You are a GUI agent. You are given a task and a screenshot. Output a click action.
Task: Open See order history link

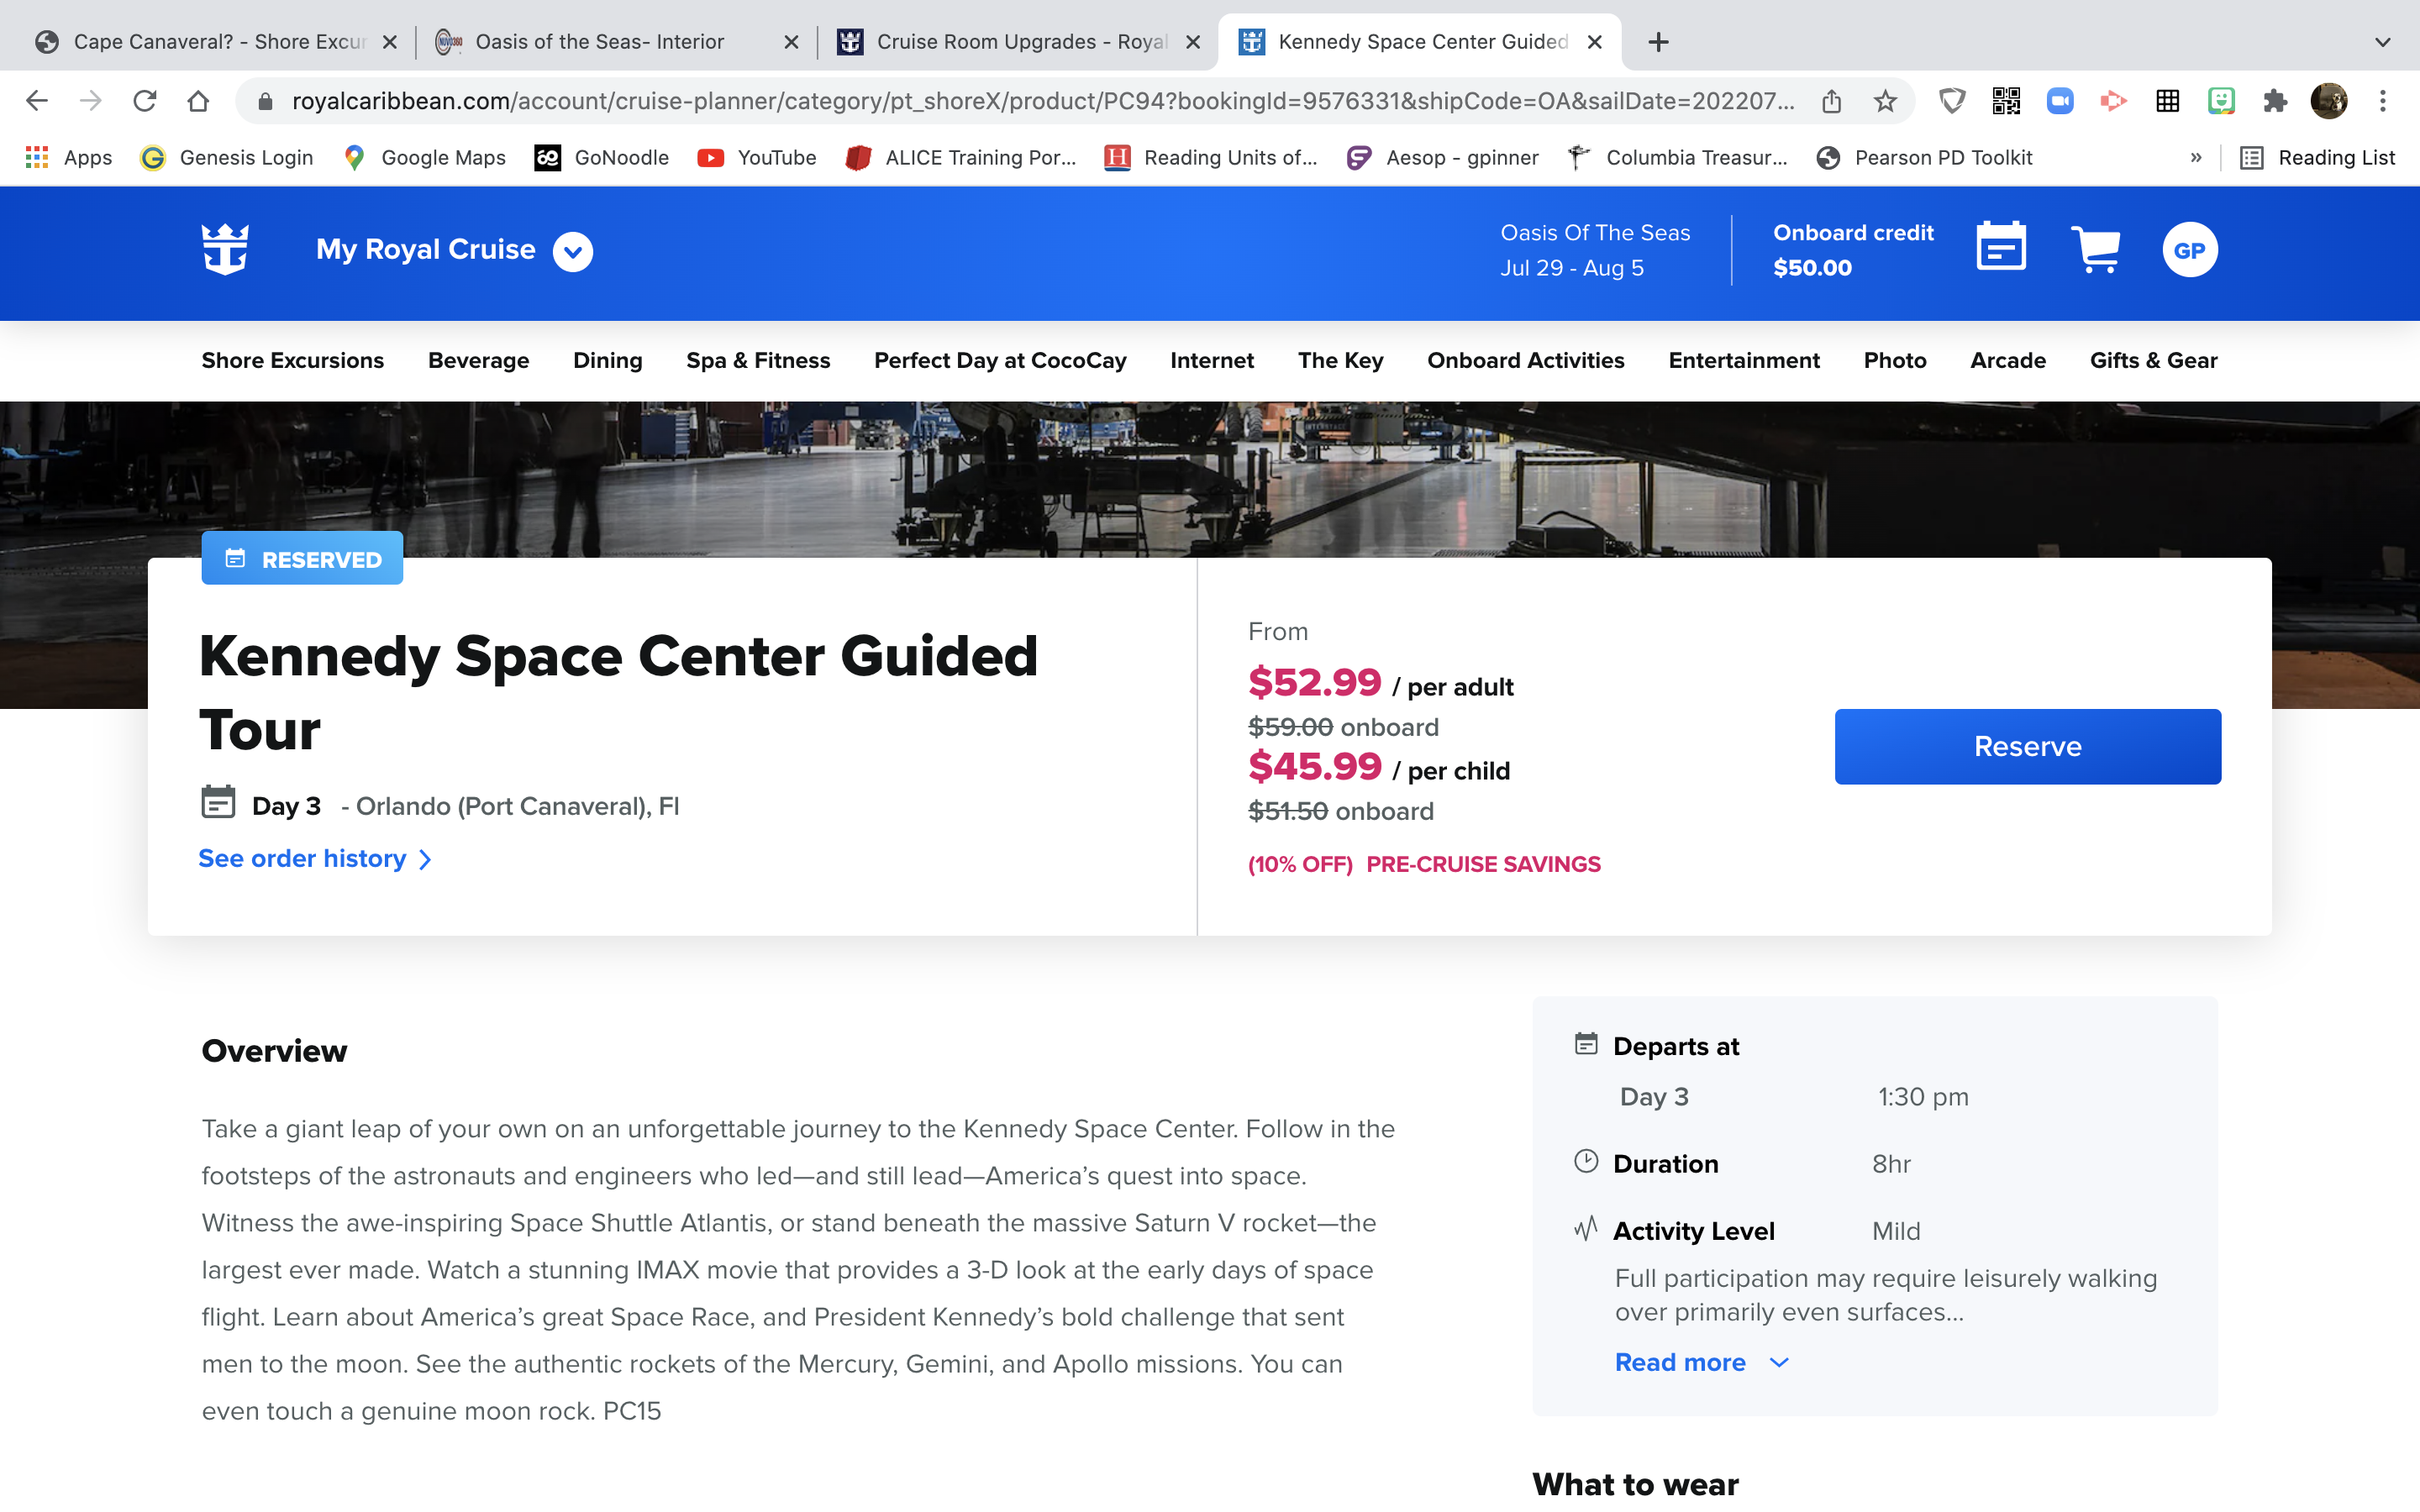tap(315, 859)
